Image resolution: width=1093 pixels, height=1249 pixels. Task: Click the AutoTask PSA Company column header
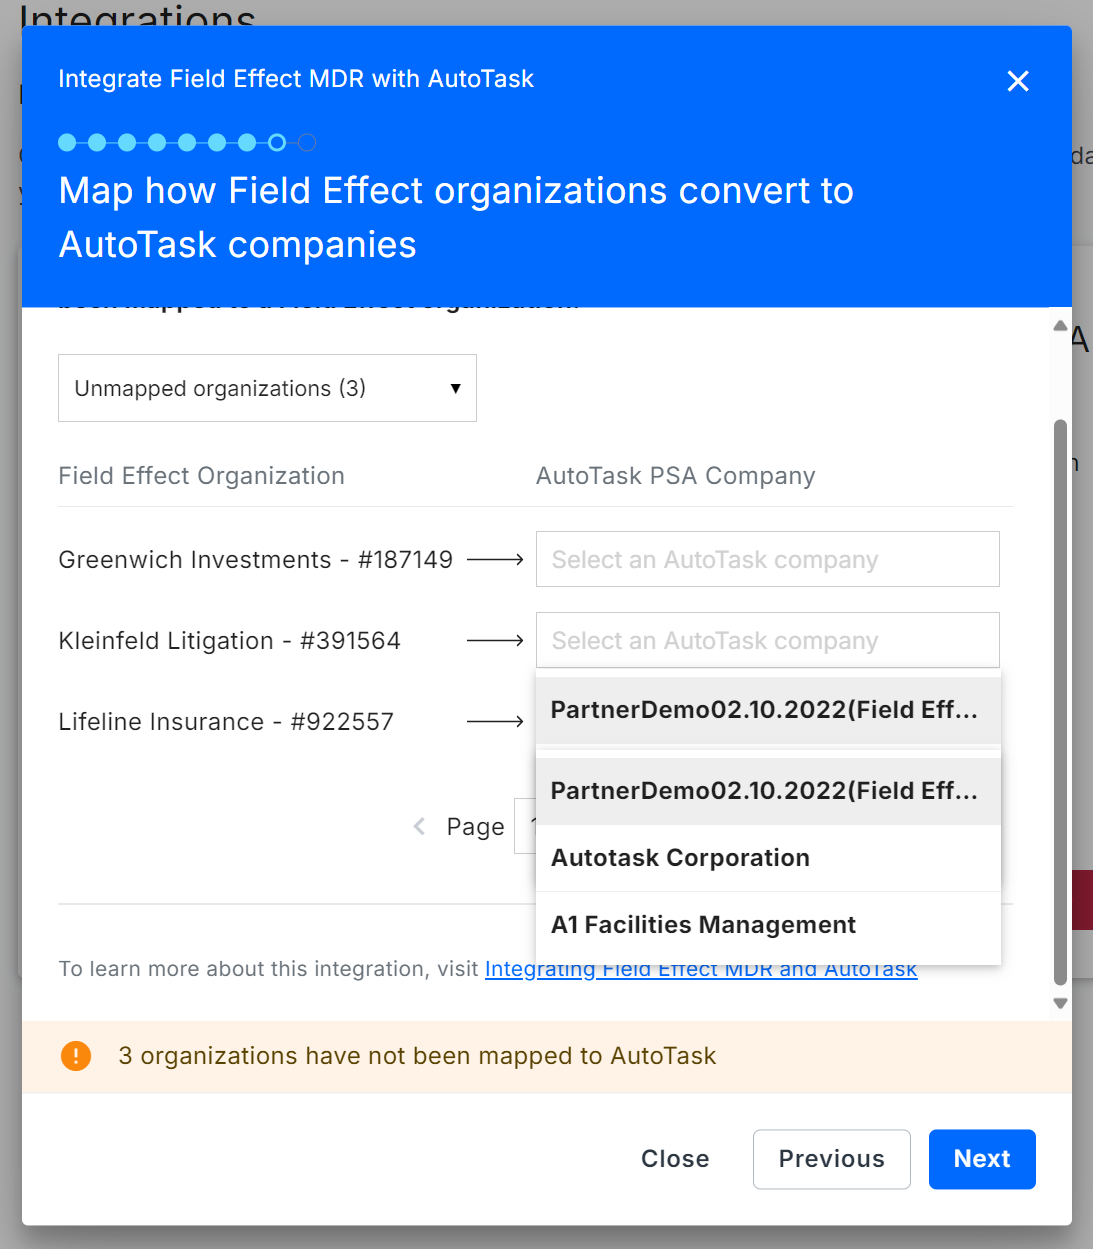(676, 476)
